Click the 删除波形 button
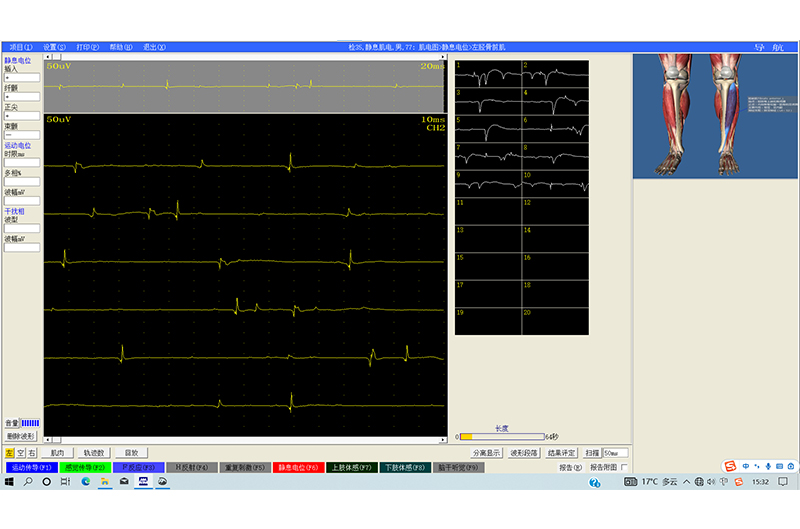The image size is (800, 529). [x=21, y=436]
